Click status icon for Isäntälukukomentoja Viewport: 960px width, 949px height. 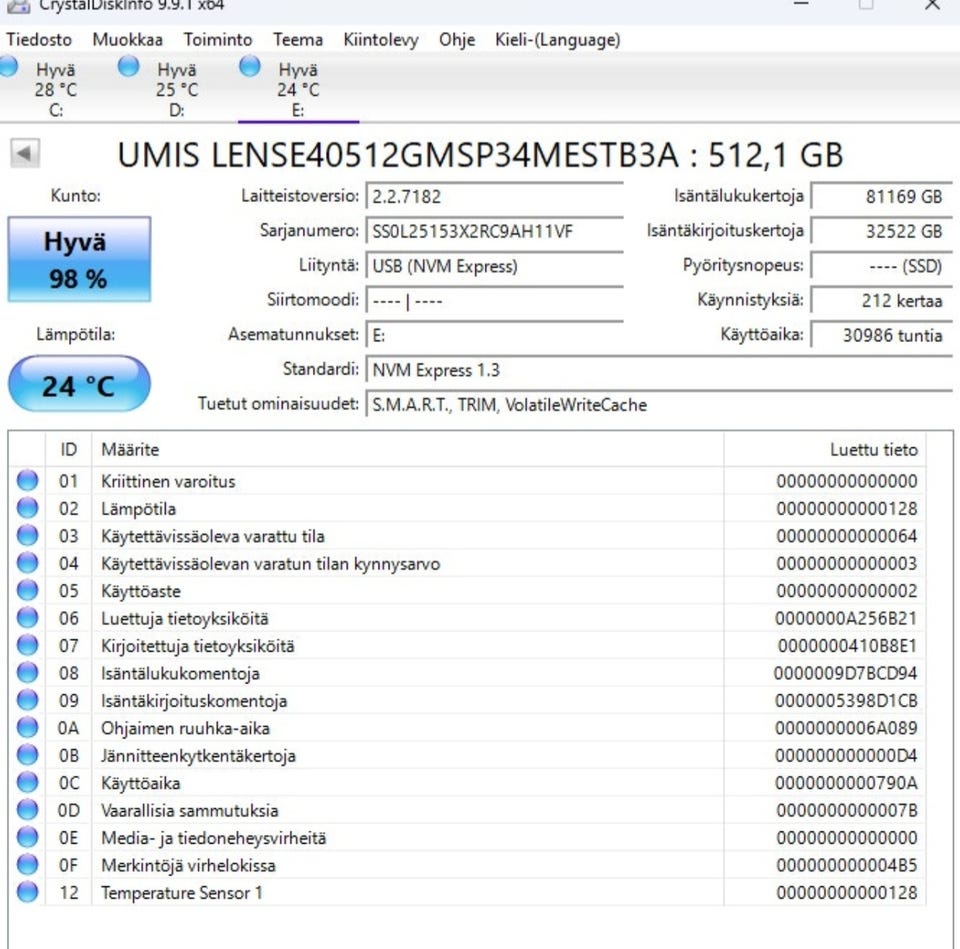(27, 673)
